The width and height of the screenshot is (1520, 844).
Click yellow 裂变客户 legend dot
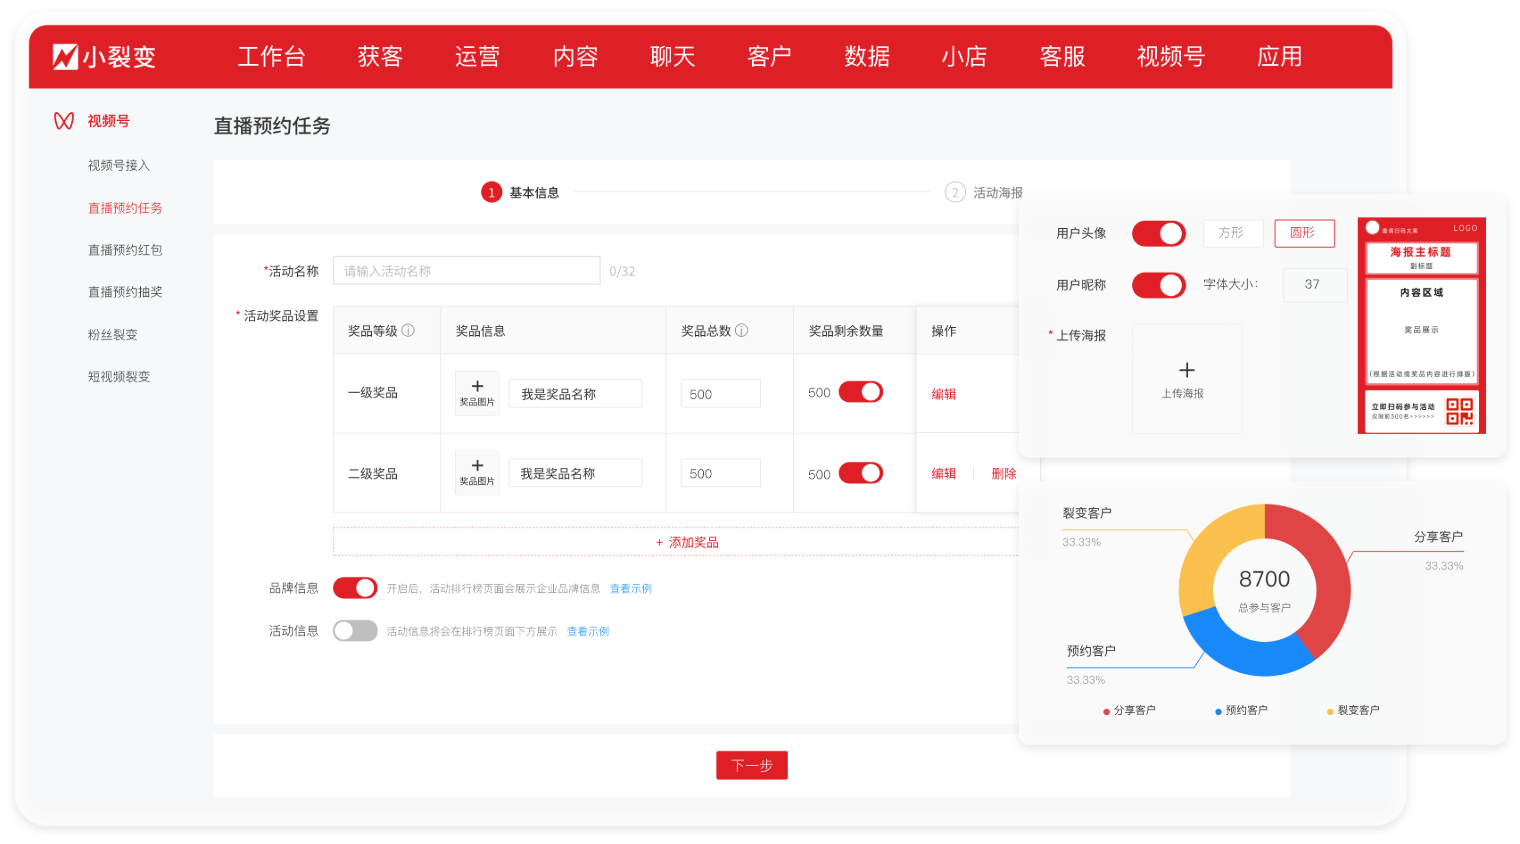1330,712
